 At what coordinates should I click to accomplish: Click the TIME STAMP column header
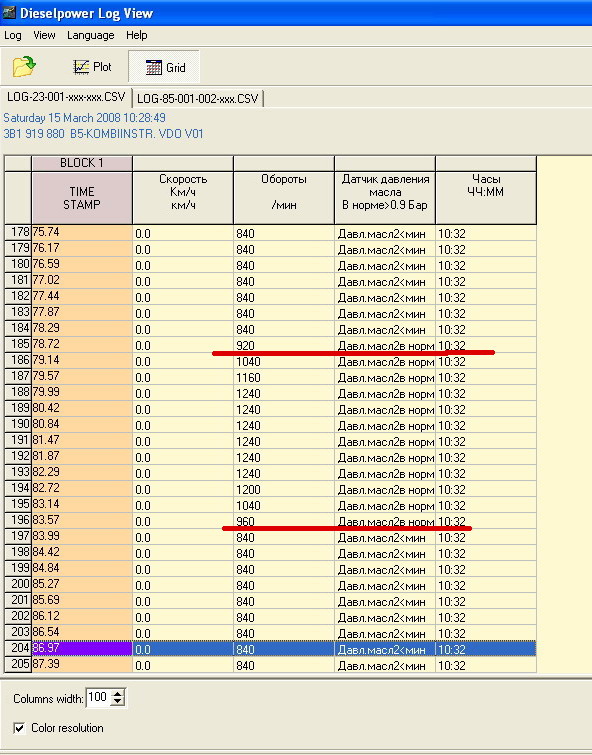tap(82, 198)
